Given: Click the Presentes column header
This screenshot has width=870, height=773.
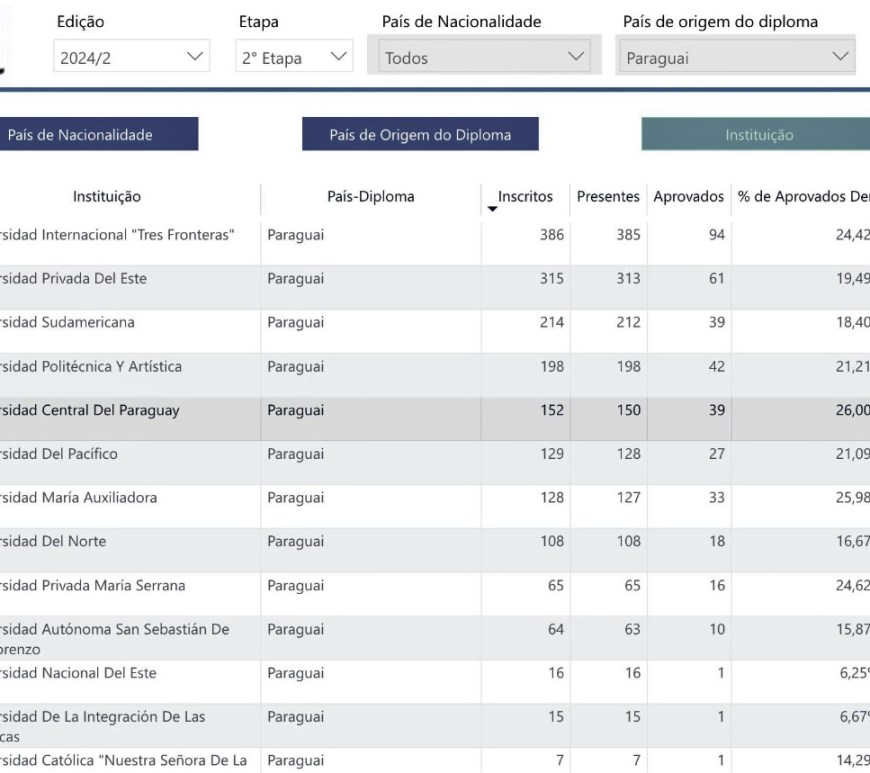Looking at the screenshot, I should click(x=608, y=197).
